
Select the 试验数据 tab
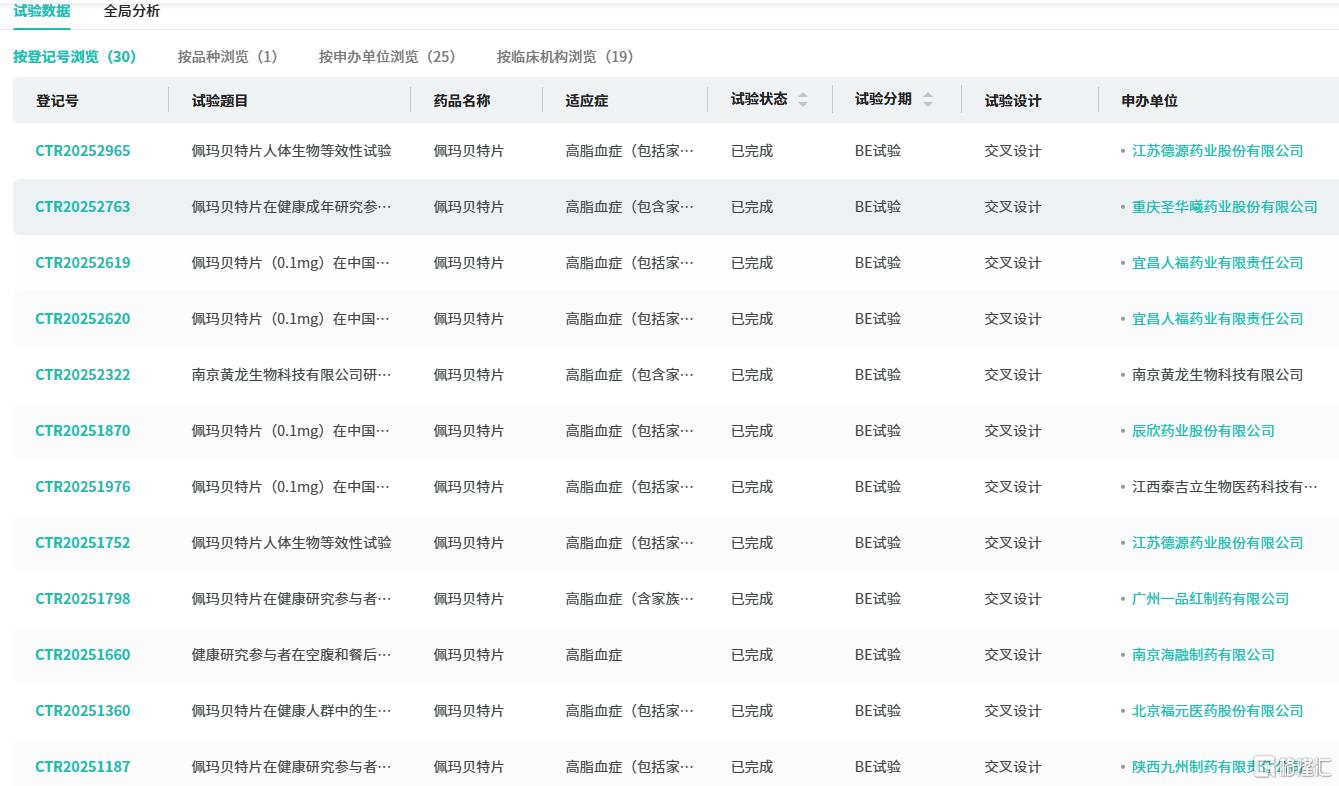click(x=42, y=11)
